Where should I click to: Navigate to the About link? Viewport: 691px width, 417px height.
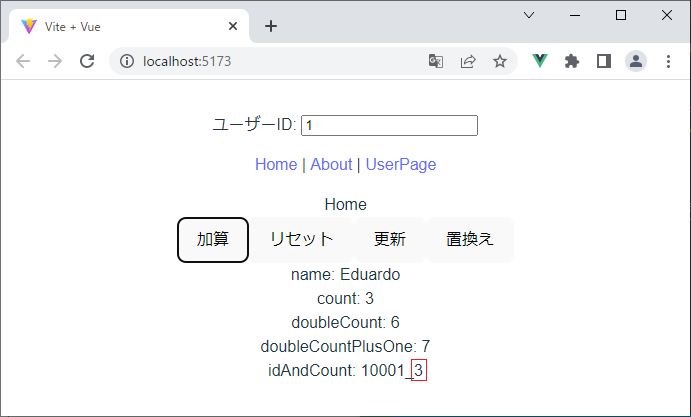pyautogui.click(x=331, y=164)
